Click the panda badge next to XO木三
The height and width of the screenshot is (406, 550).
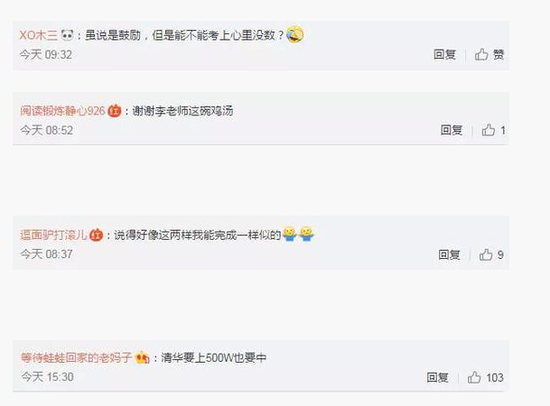click(x=67, y=35)
